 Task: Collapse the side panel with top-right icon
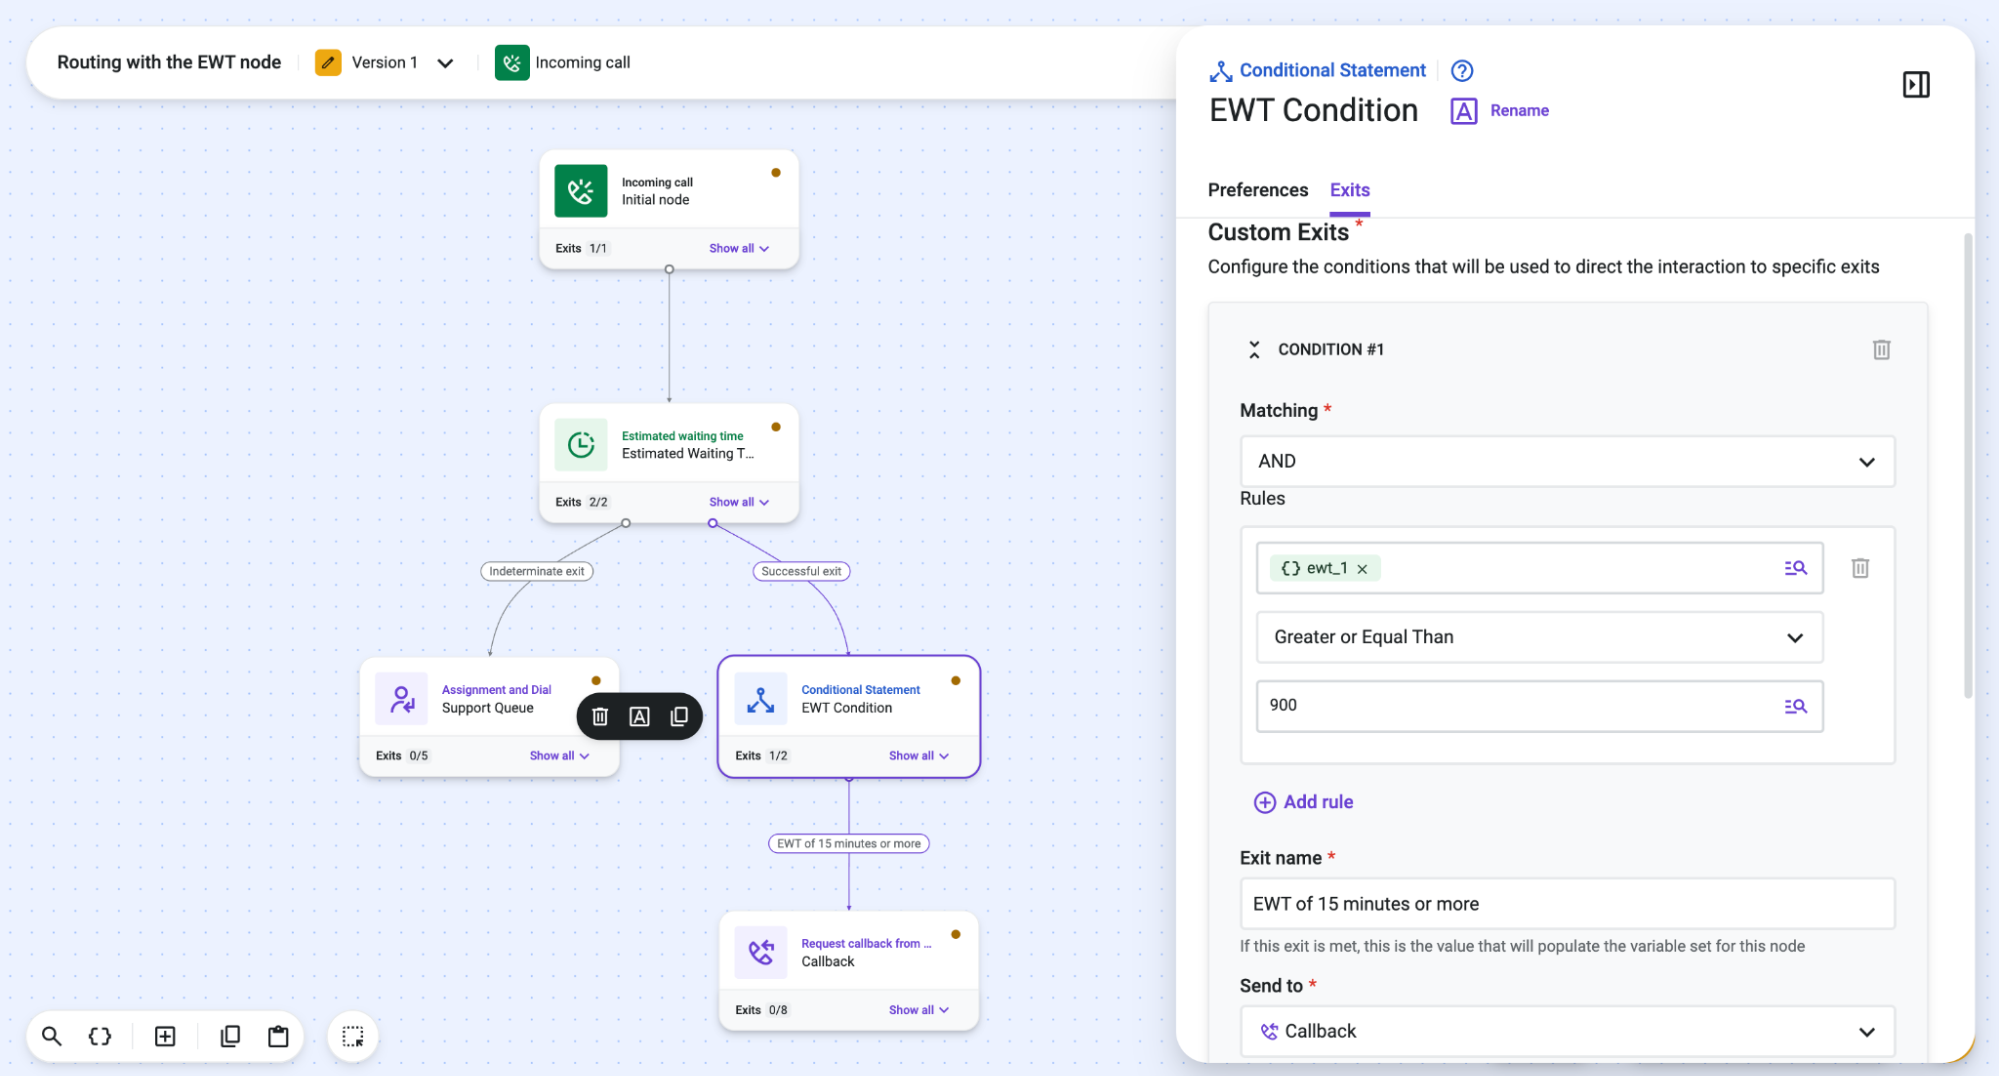(1916, 85)
